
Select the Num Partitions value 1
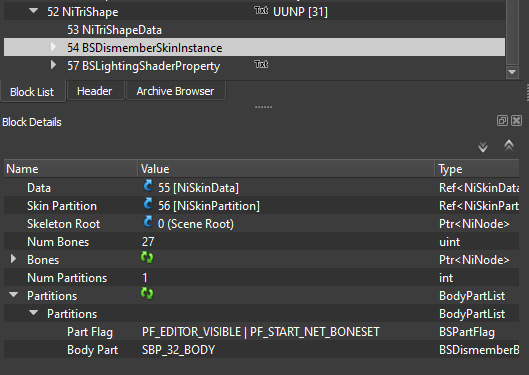(x=145, y=278)
